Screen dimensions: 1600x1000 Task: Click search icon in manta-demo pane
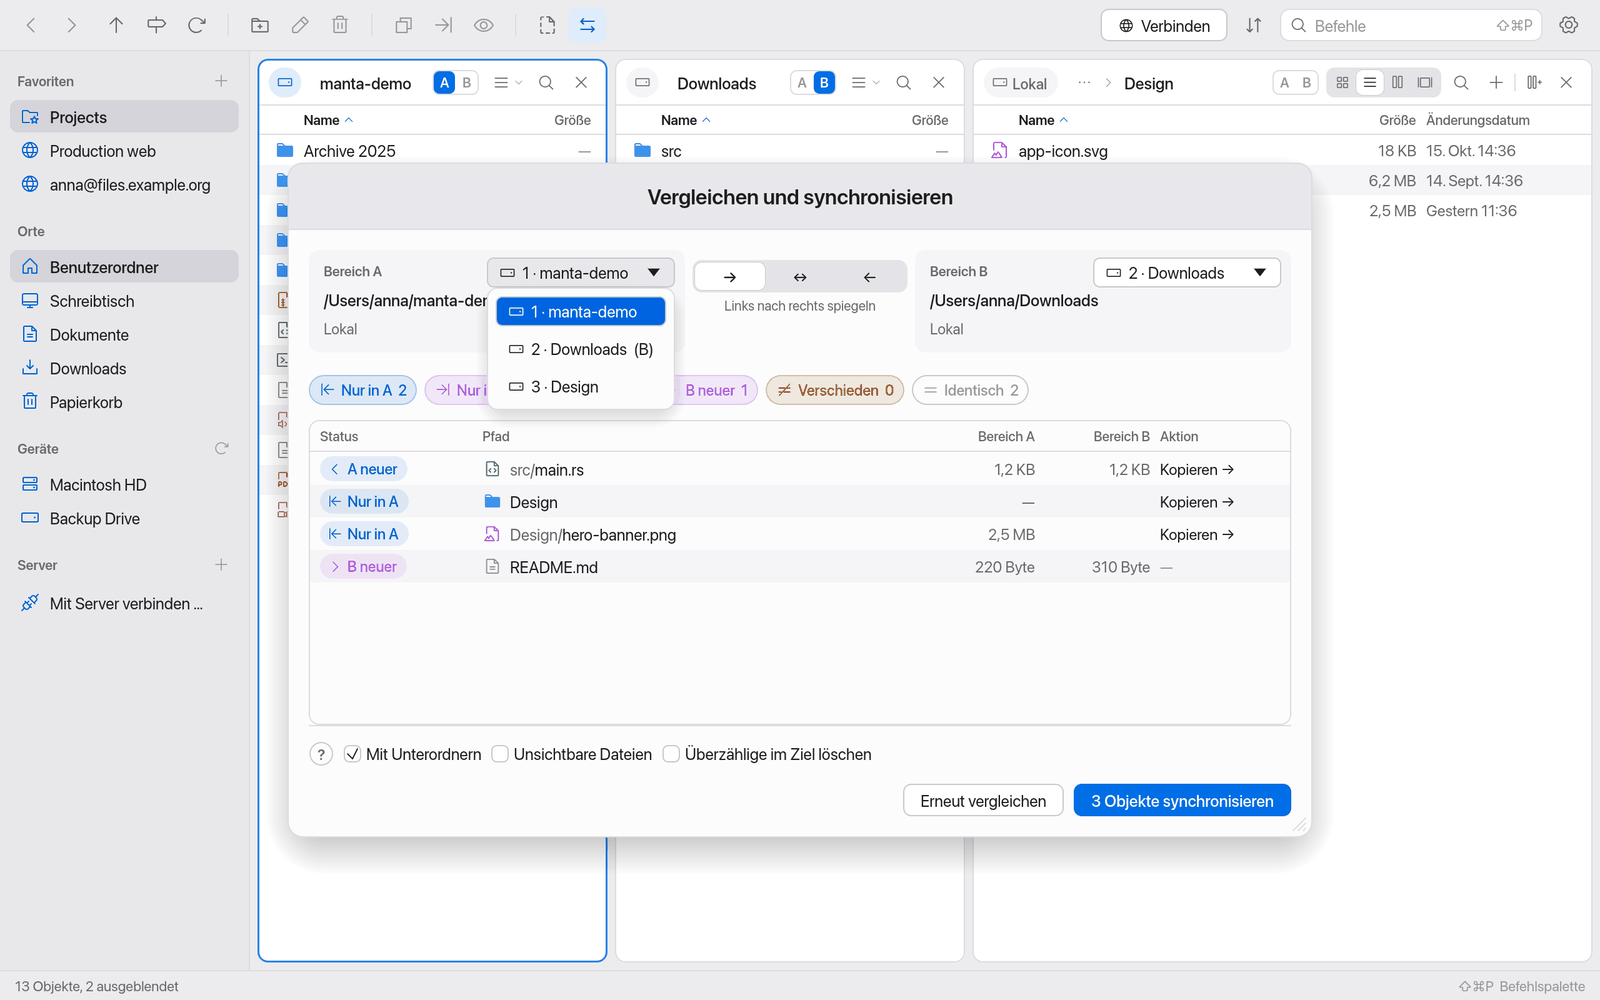click(546, 83)
